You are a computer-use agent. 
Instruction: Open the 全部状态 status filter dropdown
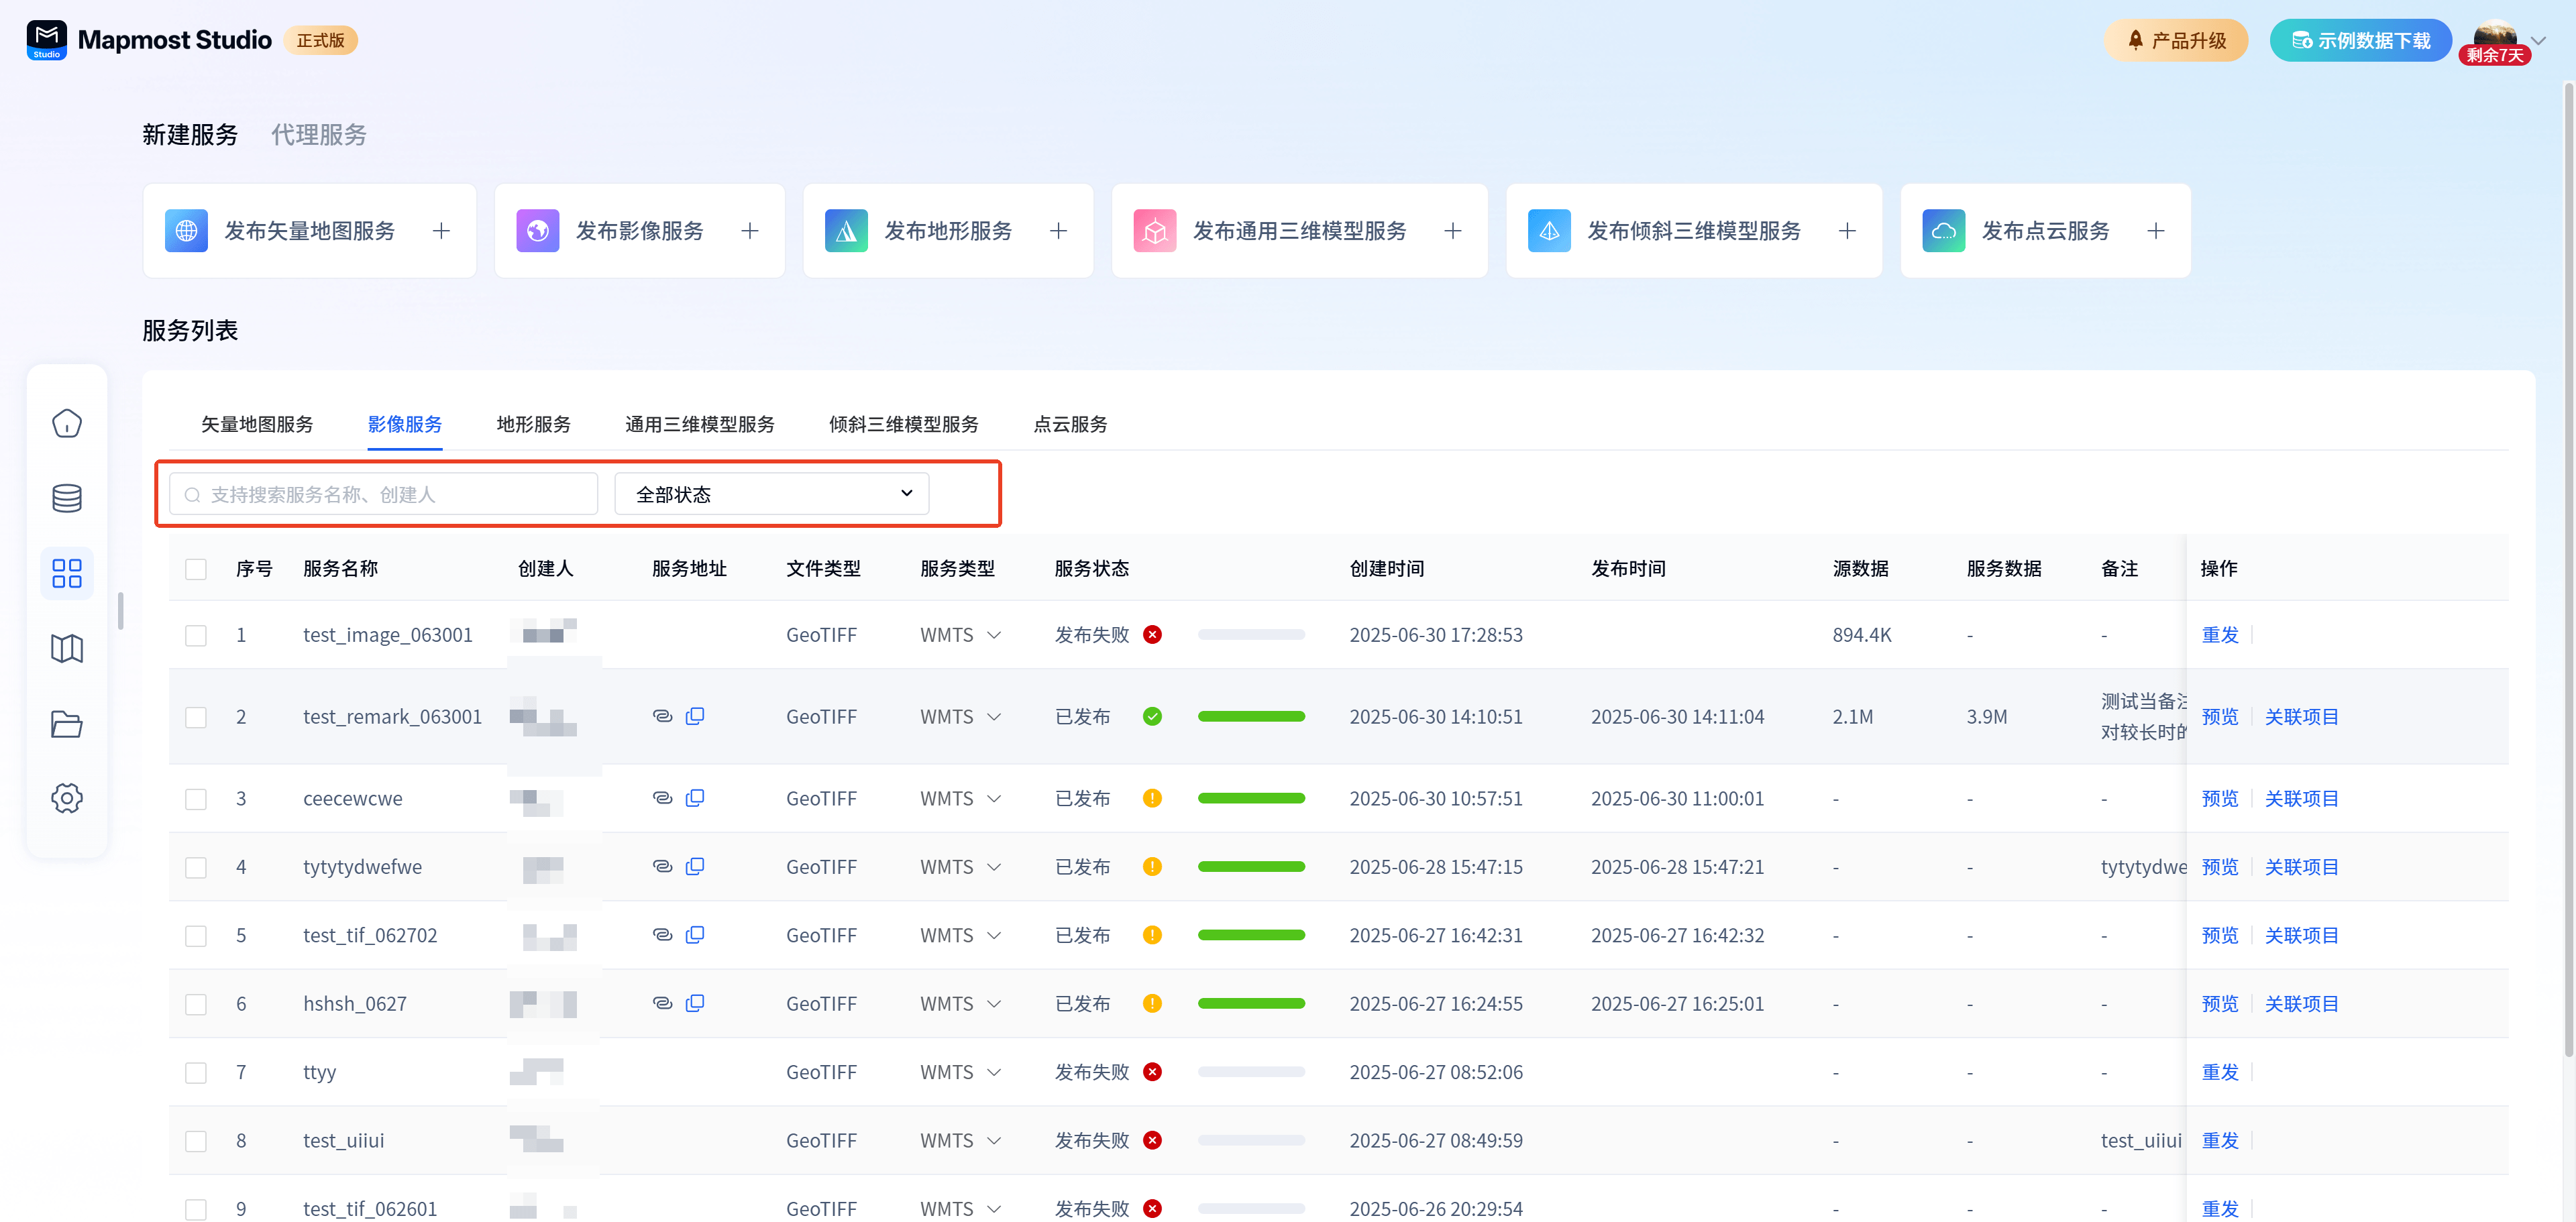click(772, 494)
